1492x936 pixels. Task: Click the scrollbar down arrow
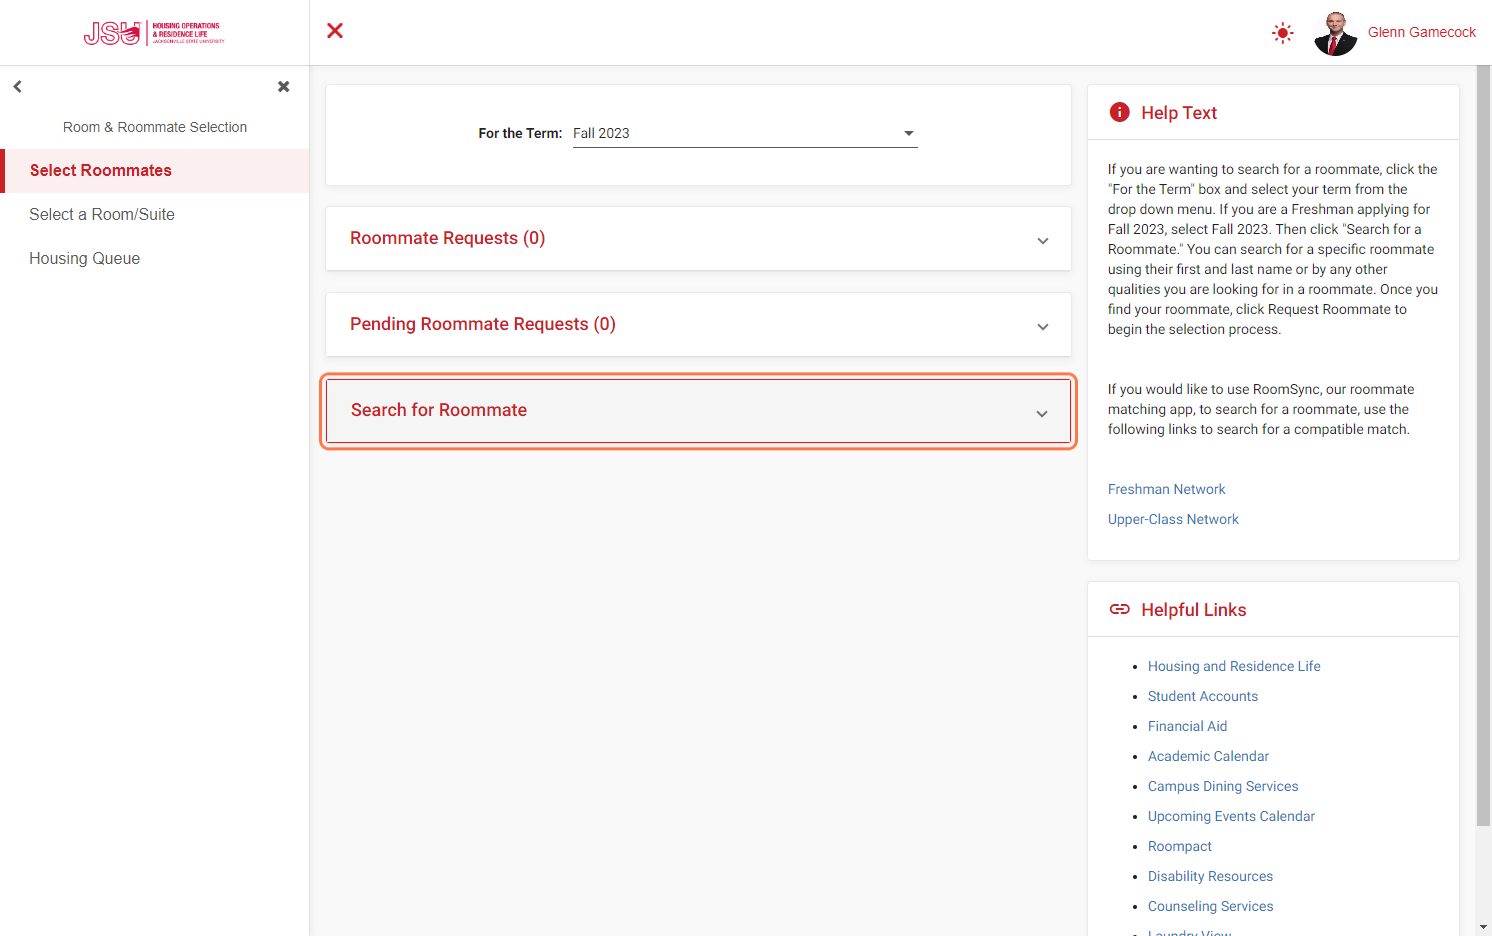pyautogui.click(x=1483, y=928)
